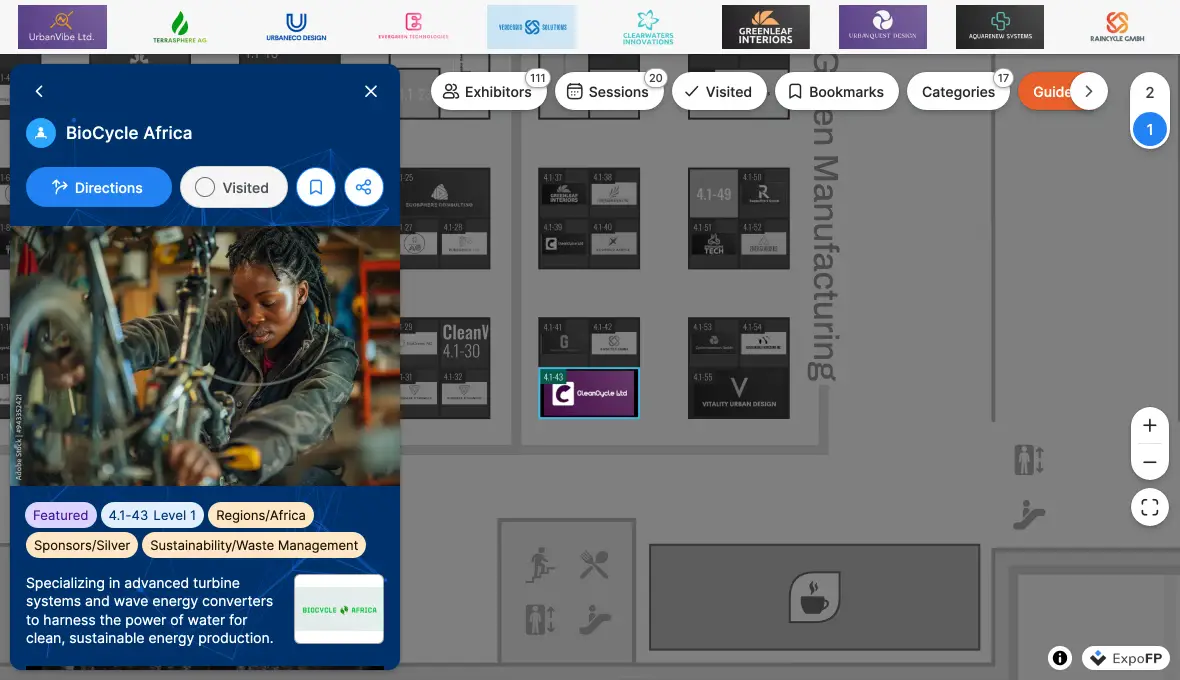Open the ClearWaters Innovations sponsor logo
The width and height of the screenshot is (1180, 680).
coord(648,27)
